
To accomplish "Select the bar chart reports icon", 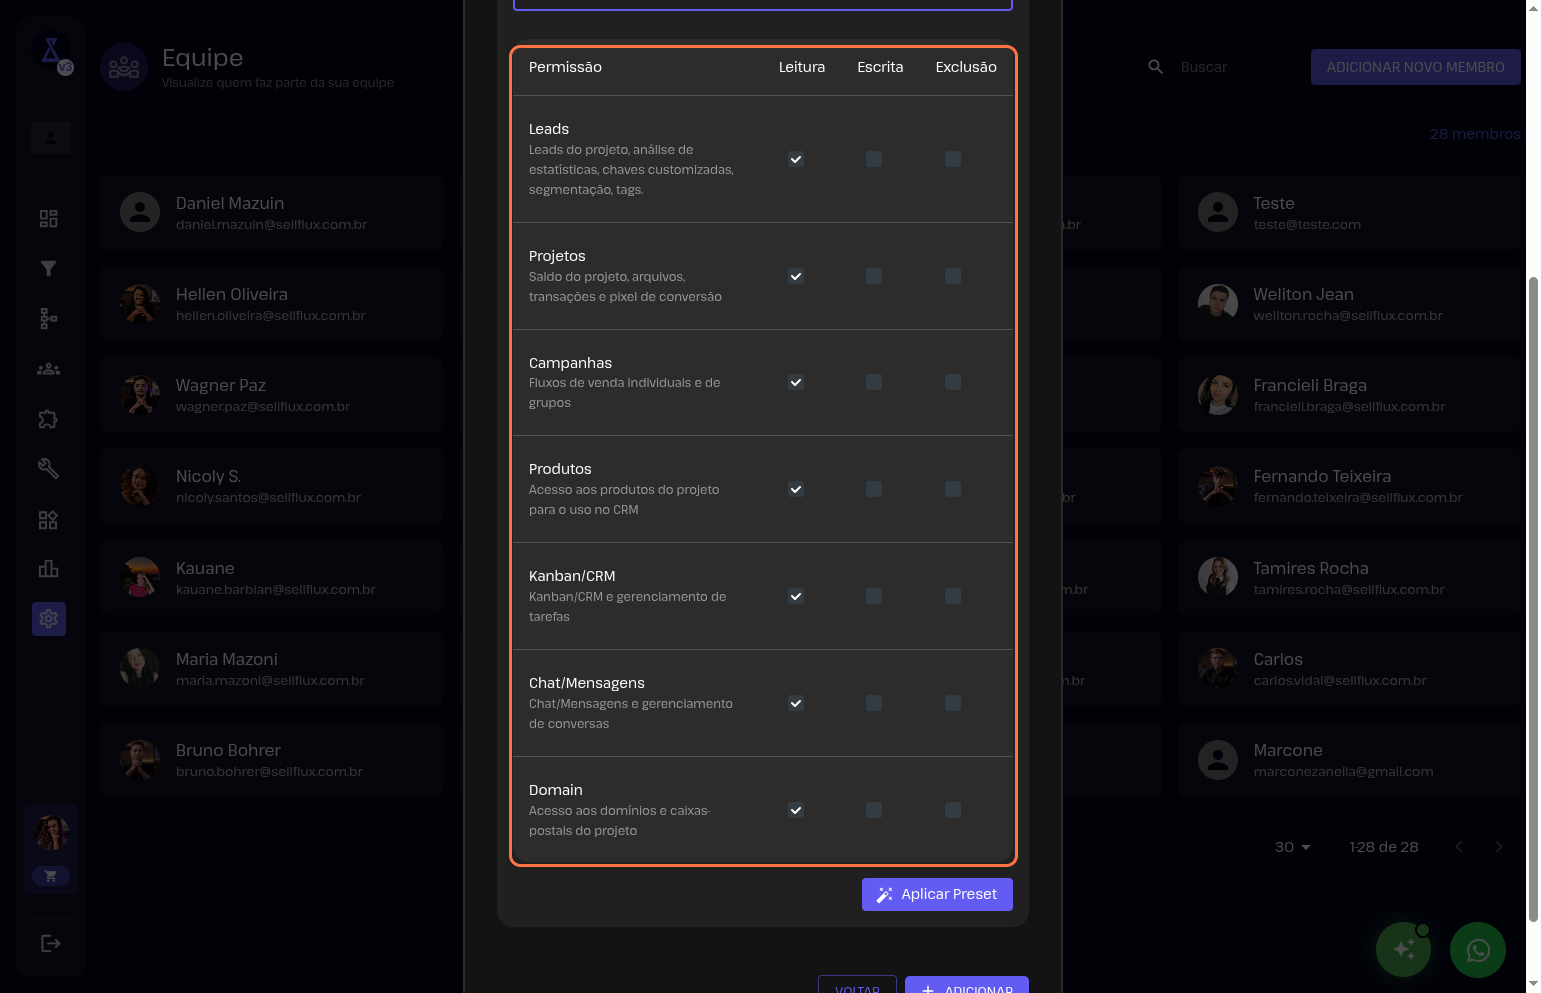I will (48, 569).
